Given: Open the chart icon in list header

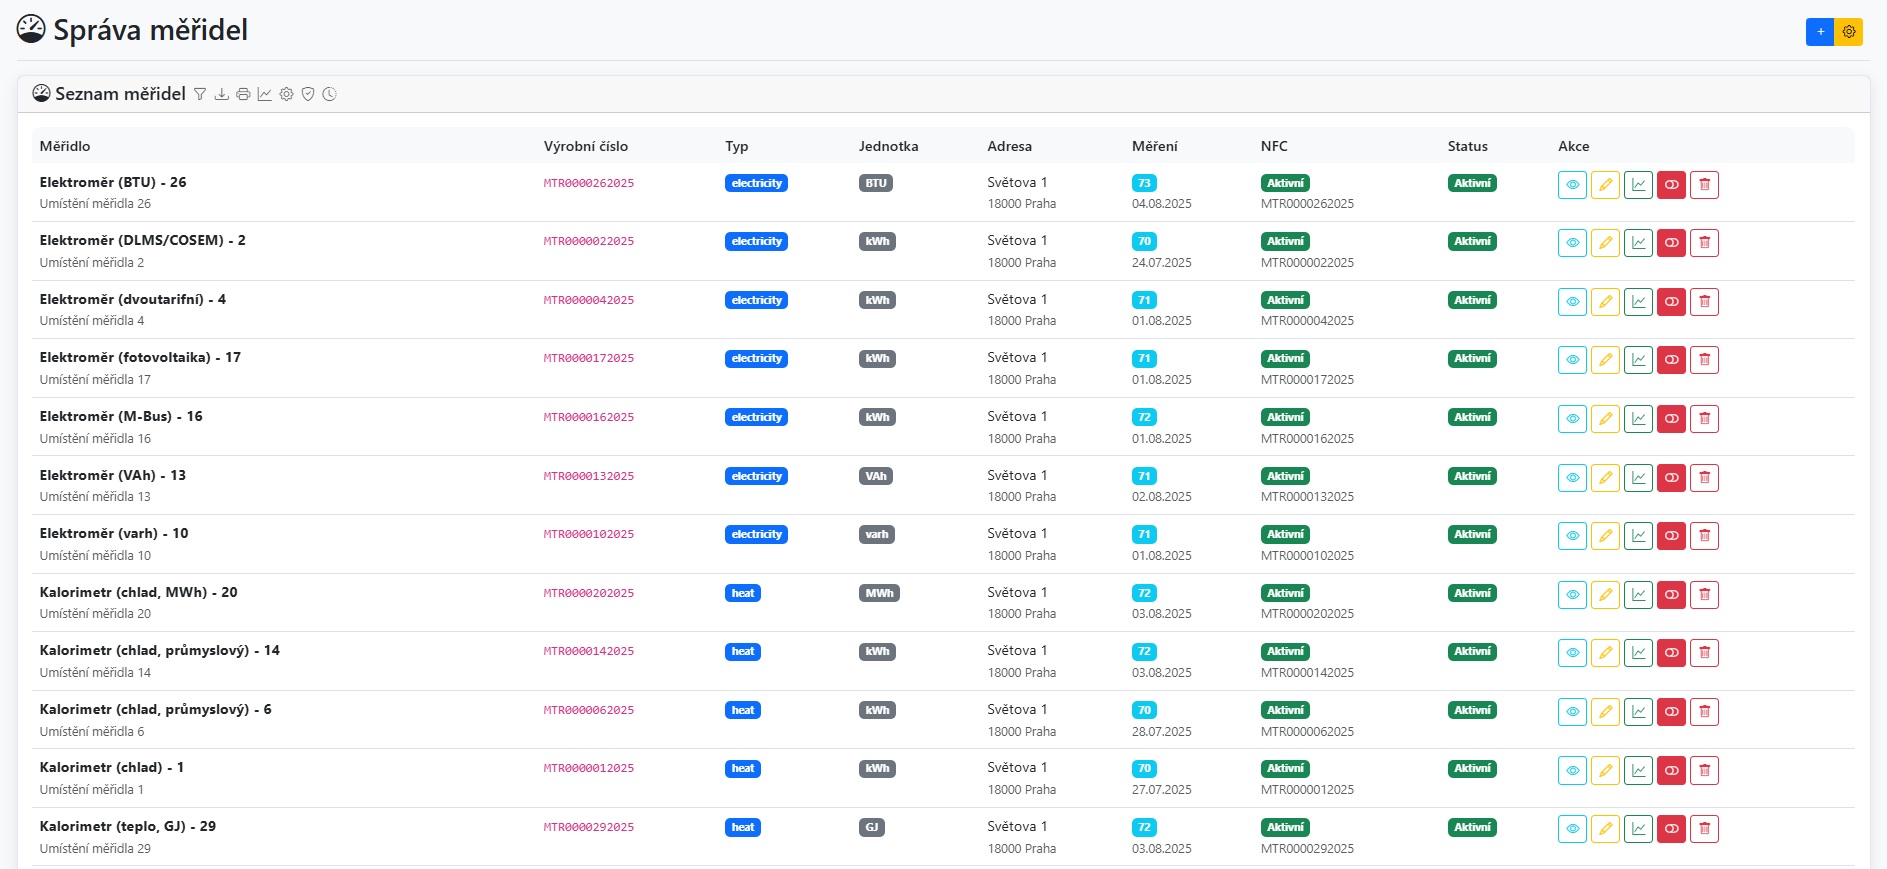Looking at the screenshot, I should [x=265, y=94].
